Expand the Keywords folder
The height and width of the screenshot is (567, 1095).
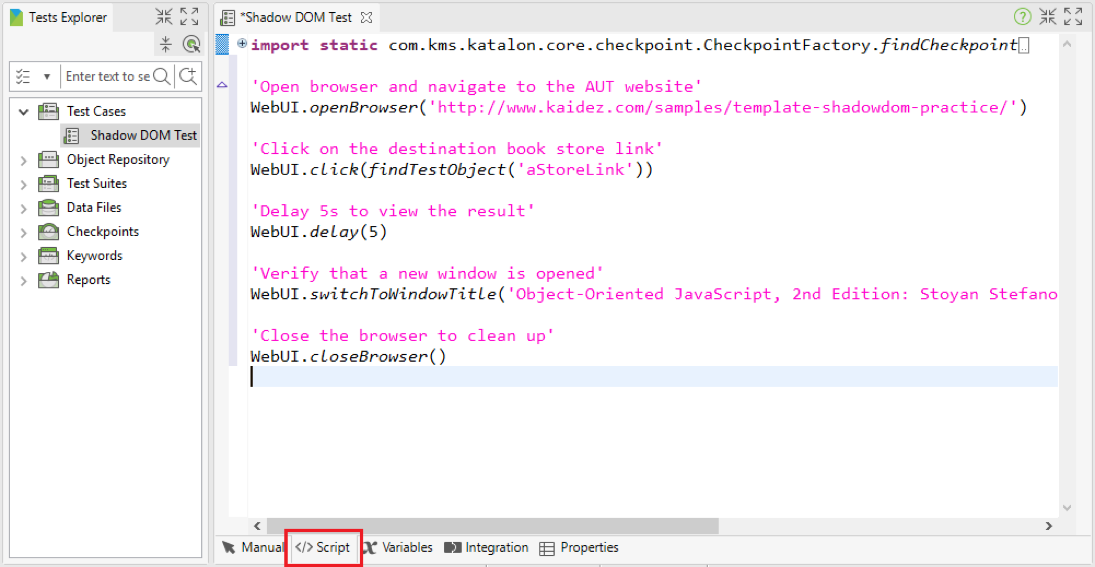pos(24,256)
